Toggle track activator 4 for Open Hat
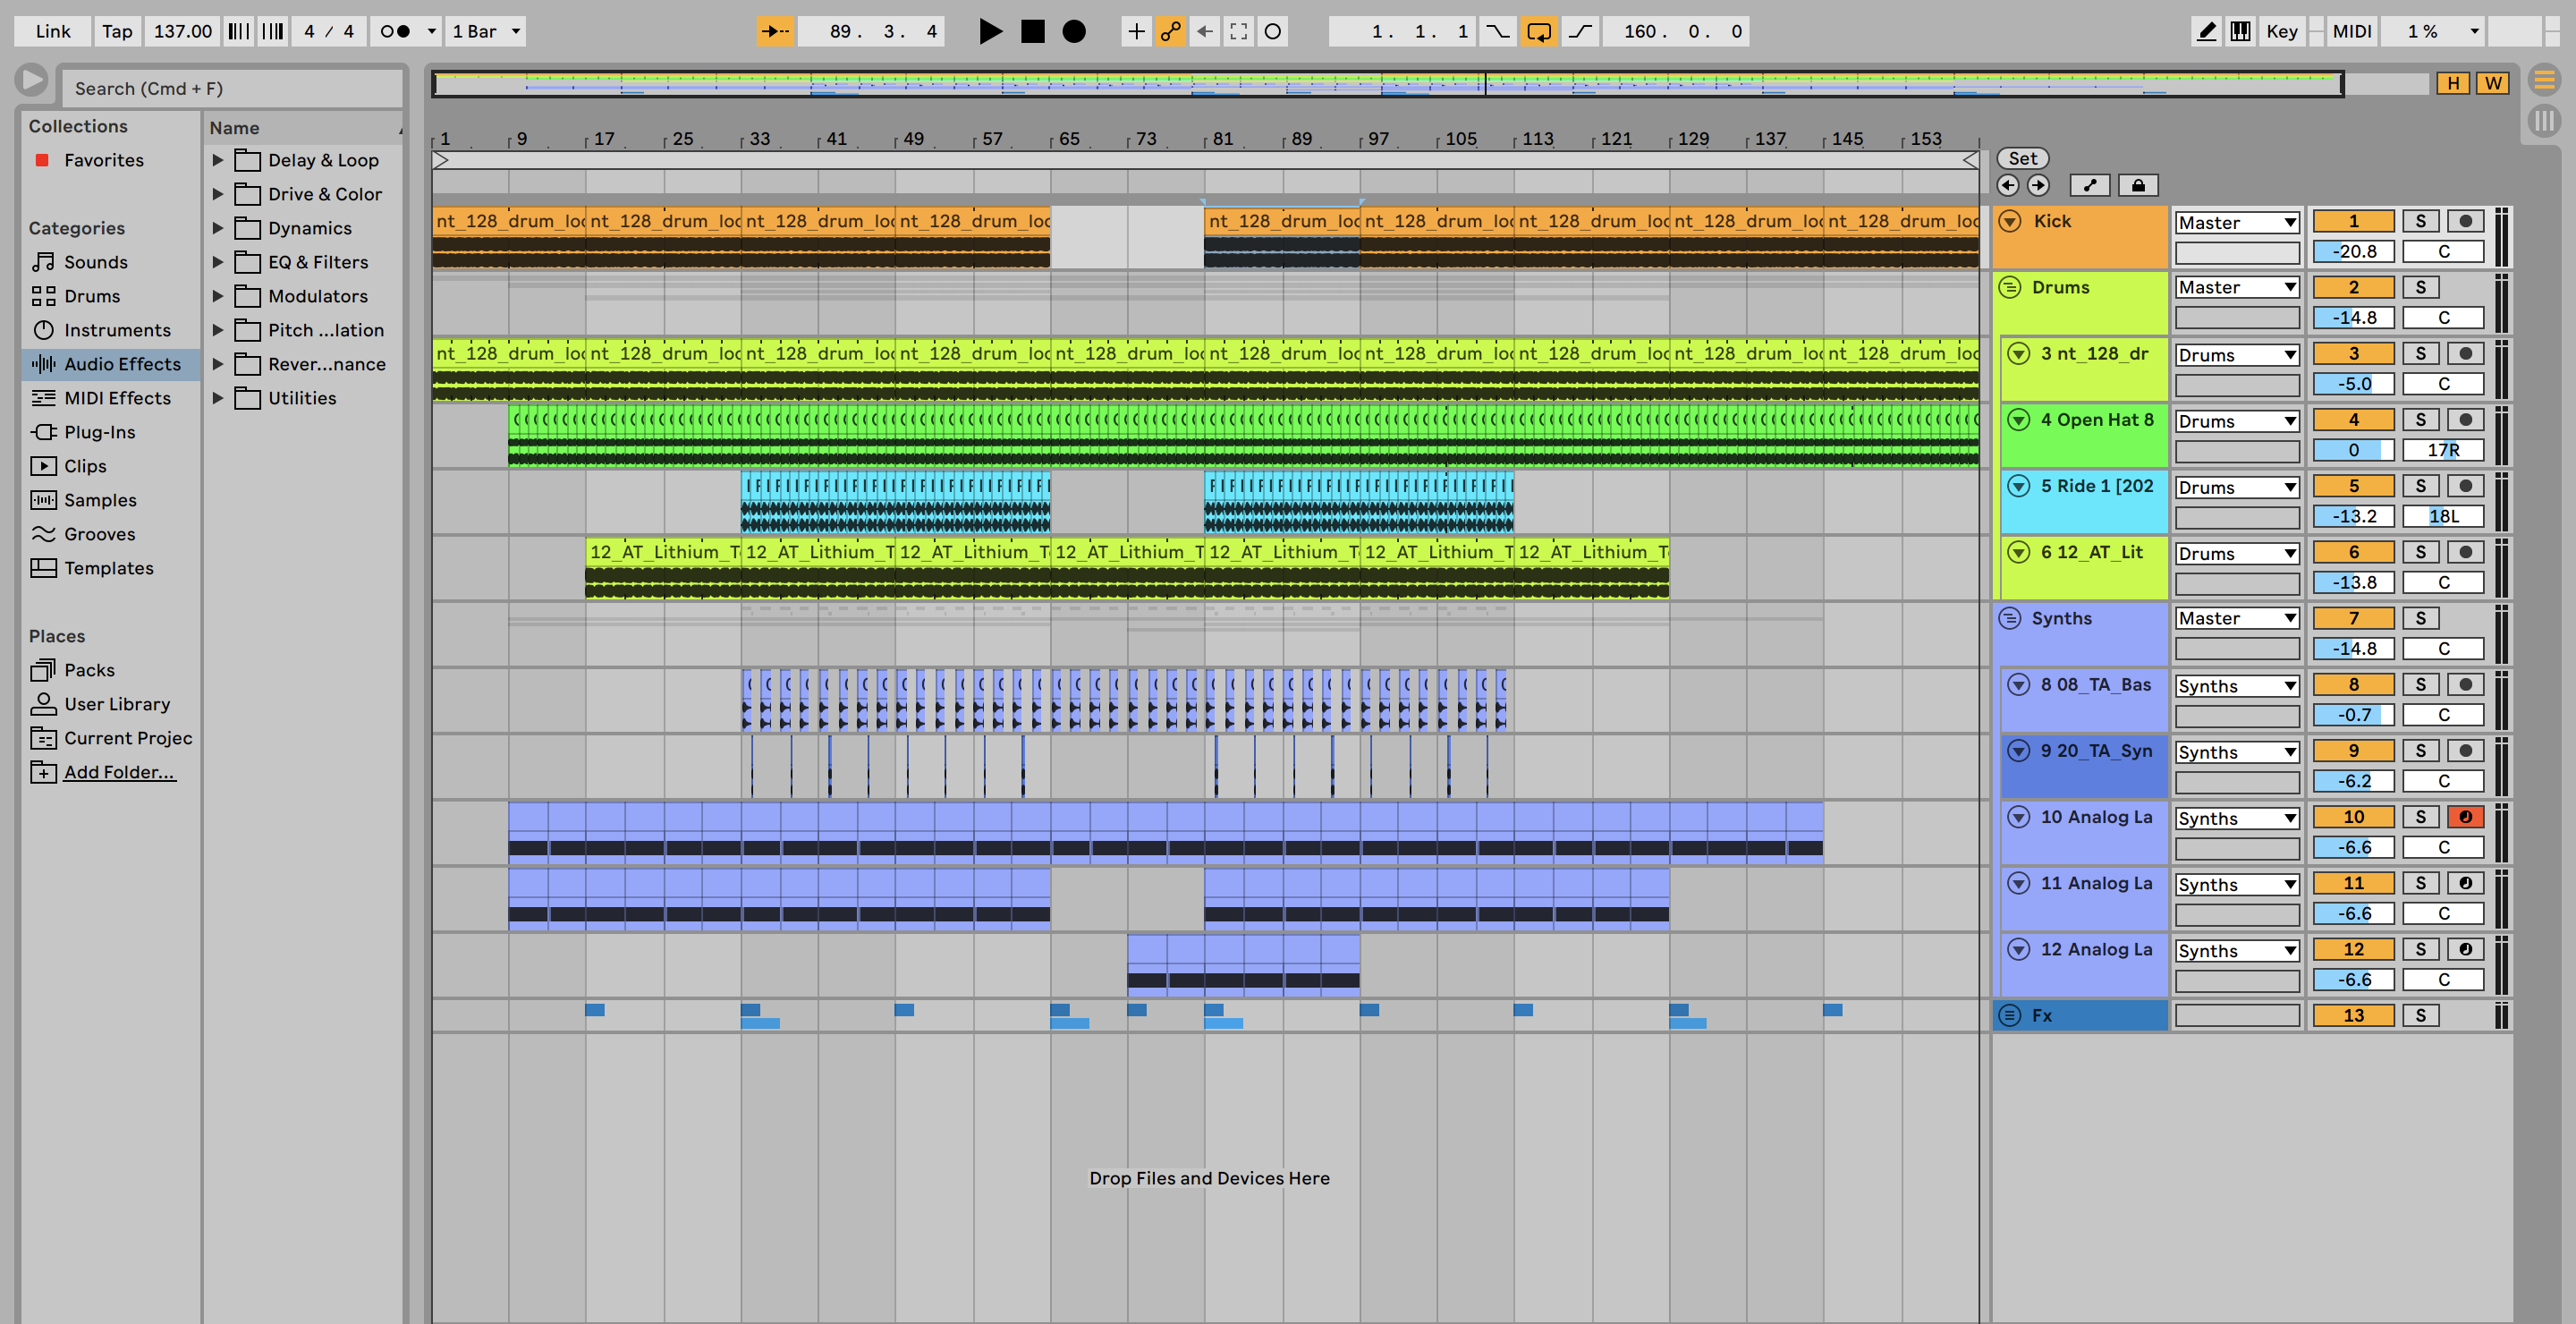Image resolution: width=2576 pixels, height=1324 pixels. [x=2353, y=420]
